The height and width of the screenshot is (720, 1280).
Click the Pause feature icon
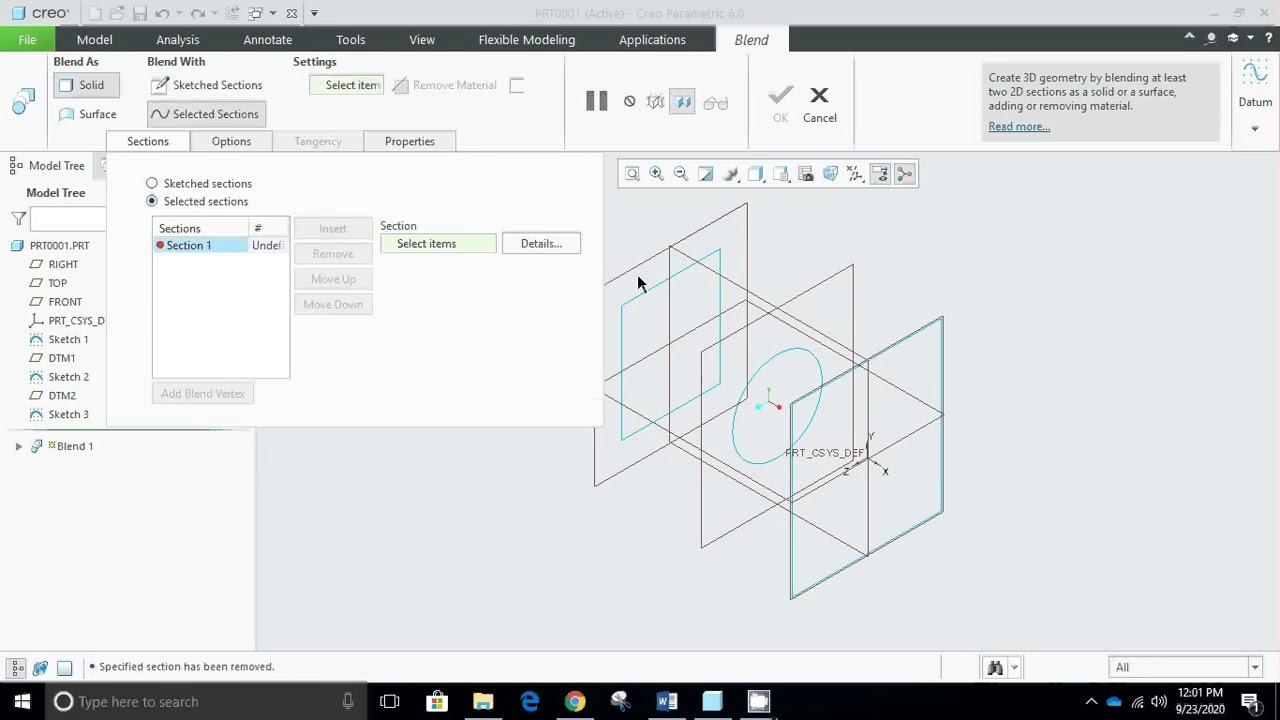pyautogui.click(x=596, y=101)
